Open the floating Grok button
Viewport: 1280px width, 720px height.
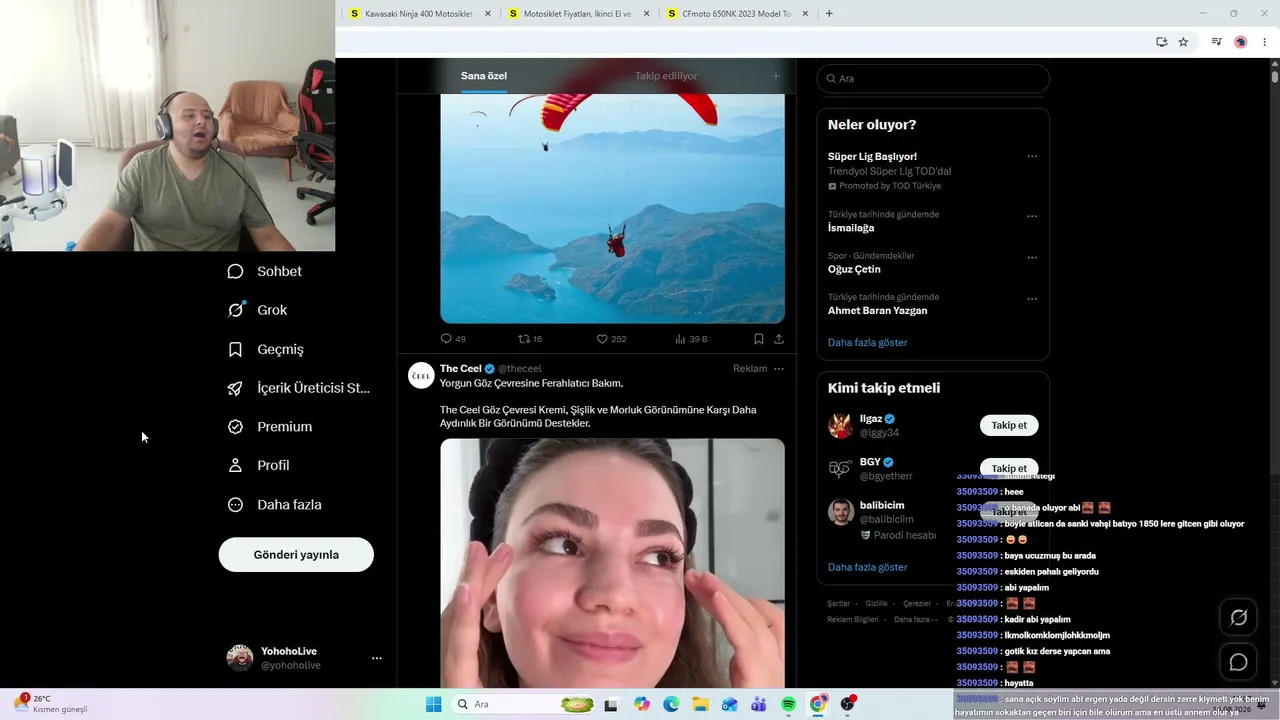pyautogui.click(x=1238, y=618)
